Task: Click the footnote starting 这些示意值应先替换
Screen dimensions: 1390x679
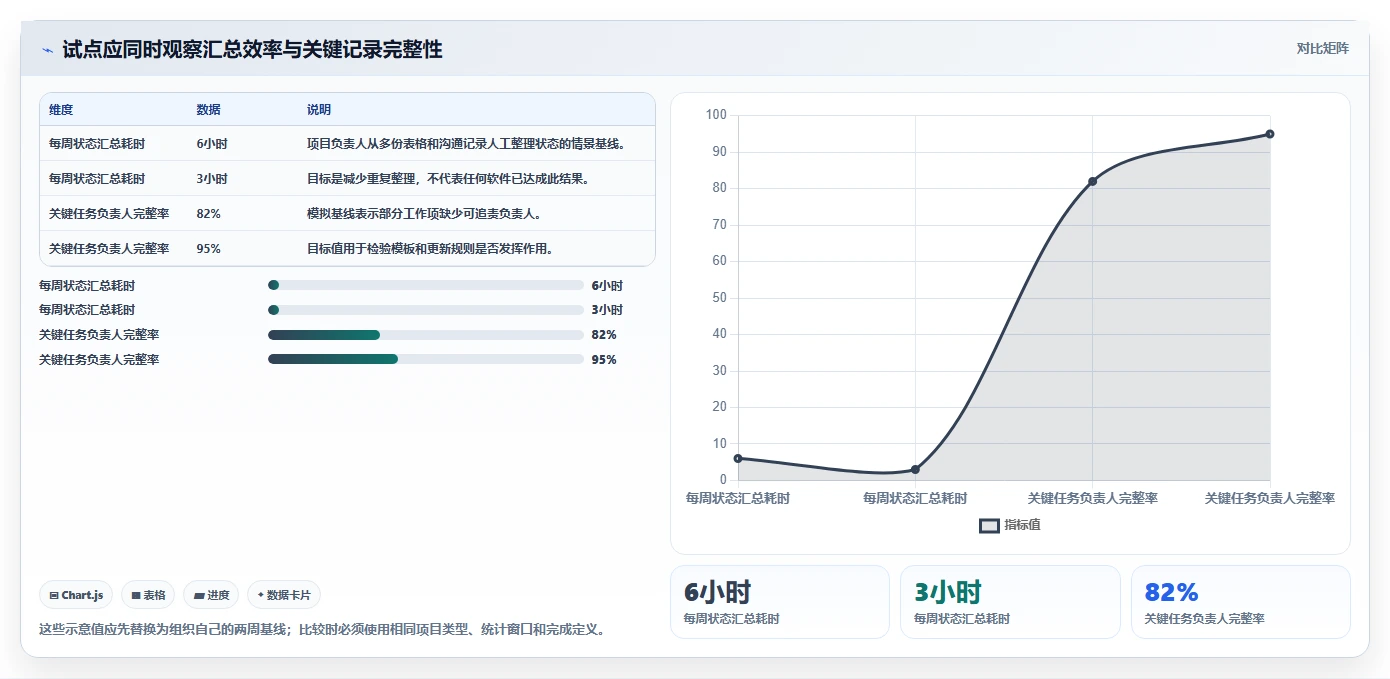Action: [321, 630]
